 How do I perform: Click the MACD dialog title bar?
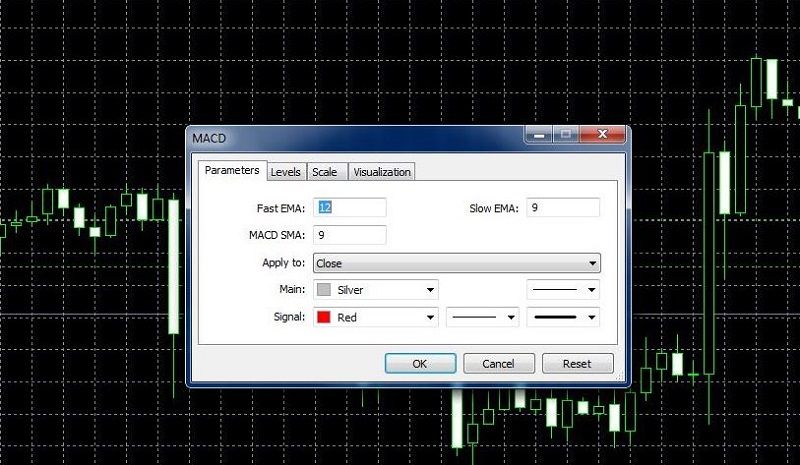(350, 135)
